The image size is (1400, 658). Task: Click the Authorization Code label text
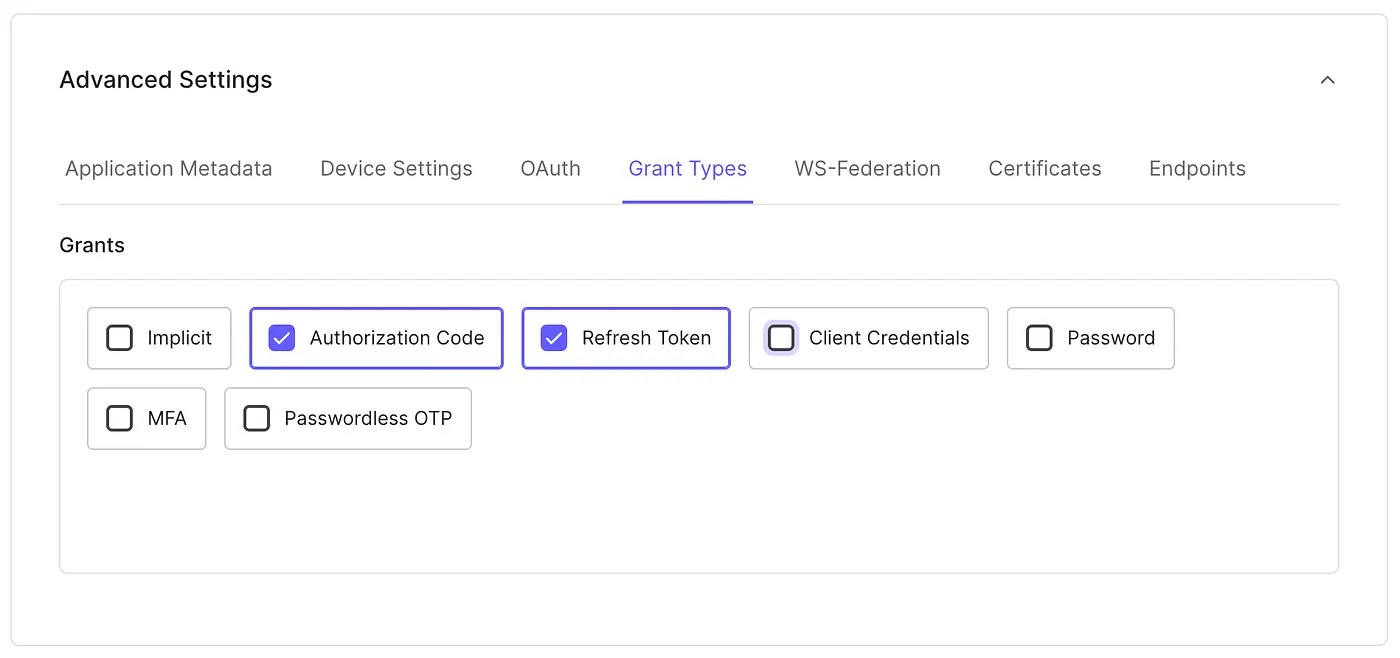coord(397,338)
